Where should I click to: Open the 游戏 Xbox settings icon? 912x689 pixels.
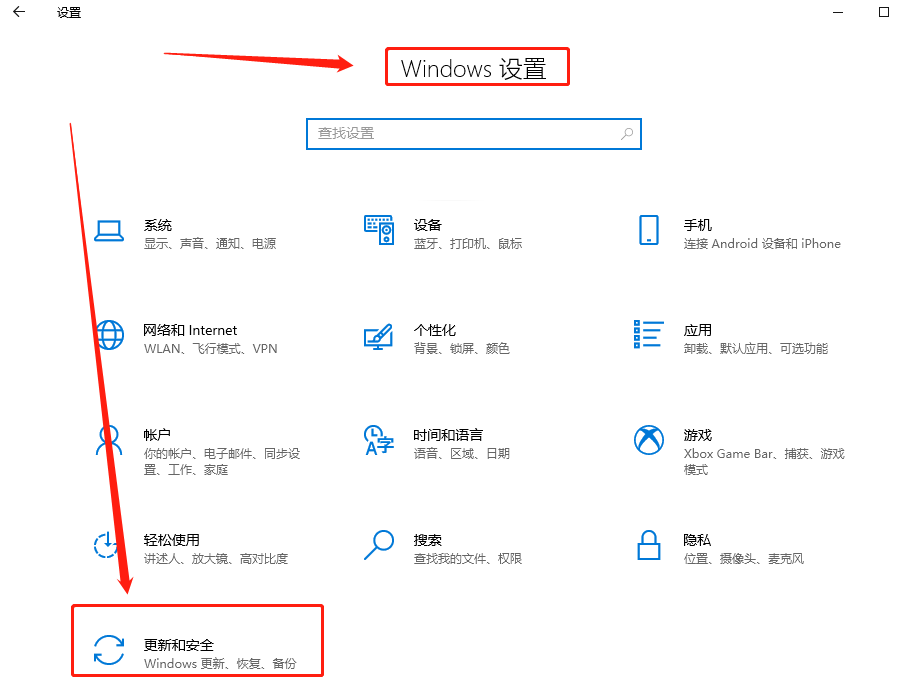pyautogui.click(x=648, y=440)
